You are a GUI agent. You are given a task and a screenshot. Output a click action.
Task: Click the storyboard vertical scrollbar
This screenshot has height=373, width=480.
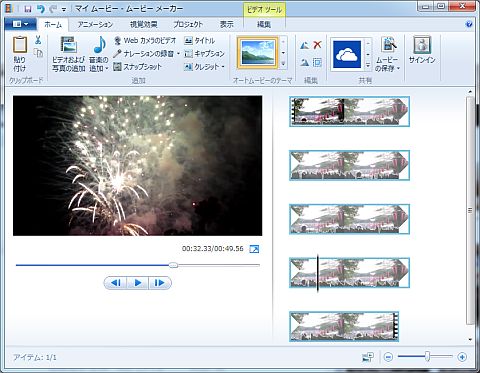[x=470, y=211]
